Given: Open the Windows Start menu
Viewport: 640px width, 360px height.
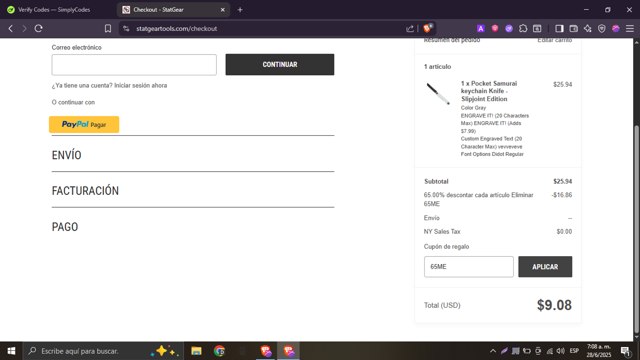Looking at the screenshot, I should click(x=11, y=351).
